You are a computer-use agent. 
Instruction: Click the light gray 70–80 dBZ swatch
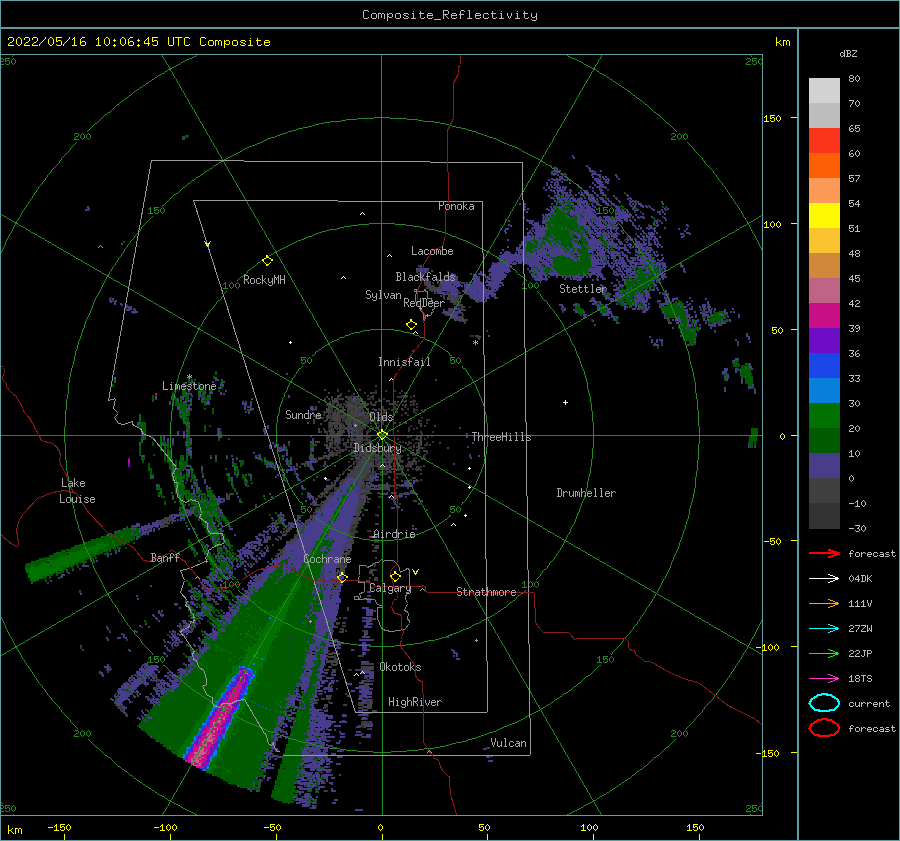tap(824, 91)
